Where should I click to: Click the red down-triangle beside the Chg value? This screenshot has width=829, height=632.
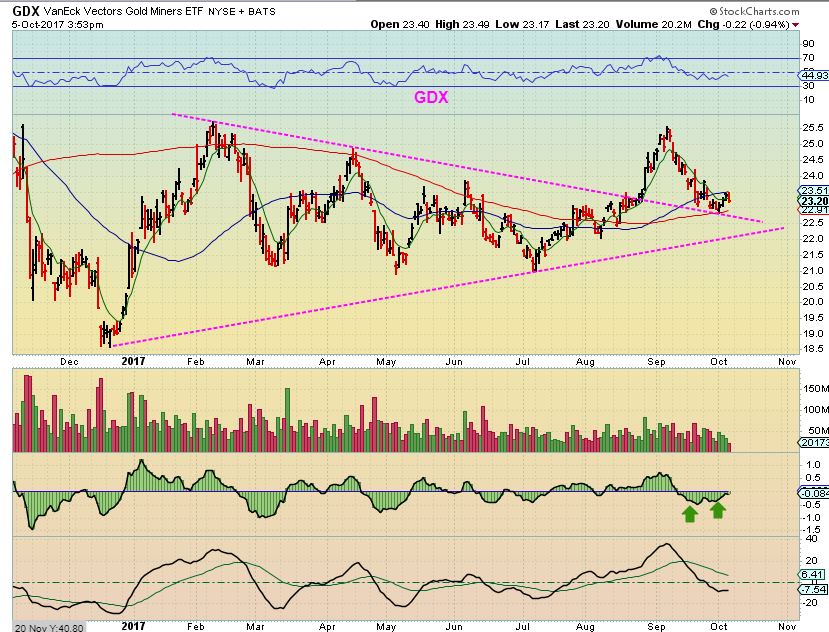(x=796, y=25)
